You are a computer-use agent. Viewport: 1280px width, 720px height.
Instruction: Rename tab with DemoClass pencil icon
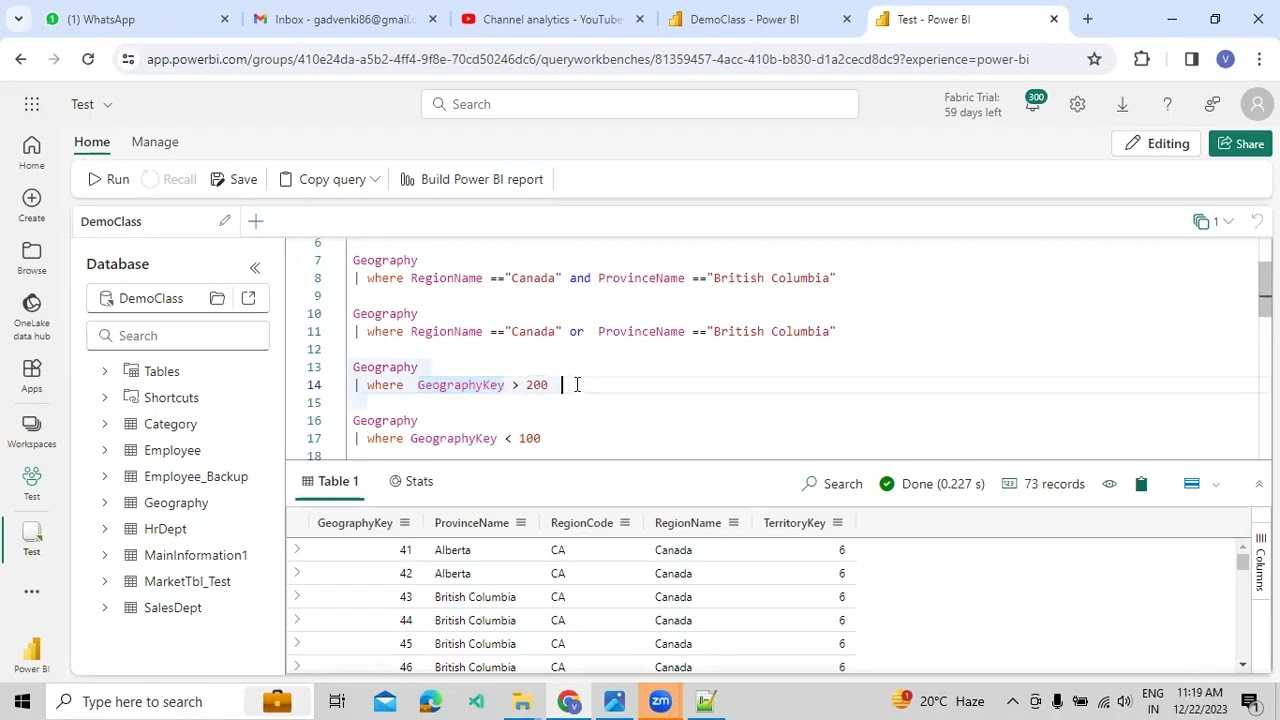(225, 221)
